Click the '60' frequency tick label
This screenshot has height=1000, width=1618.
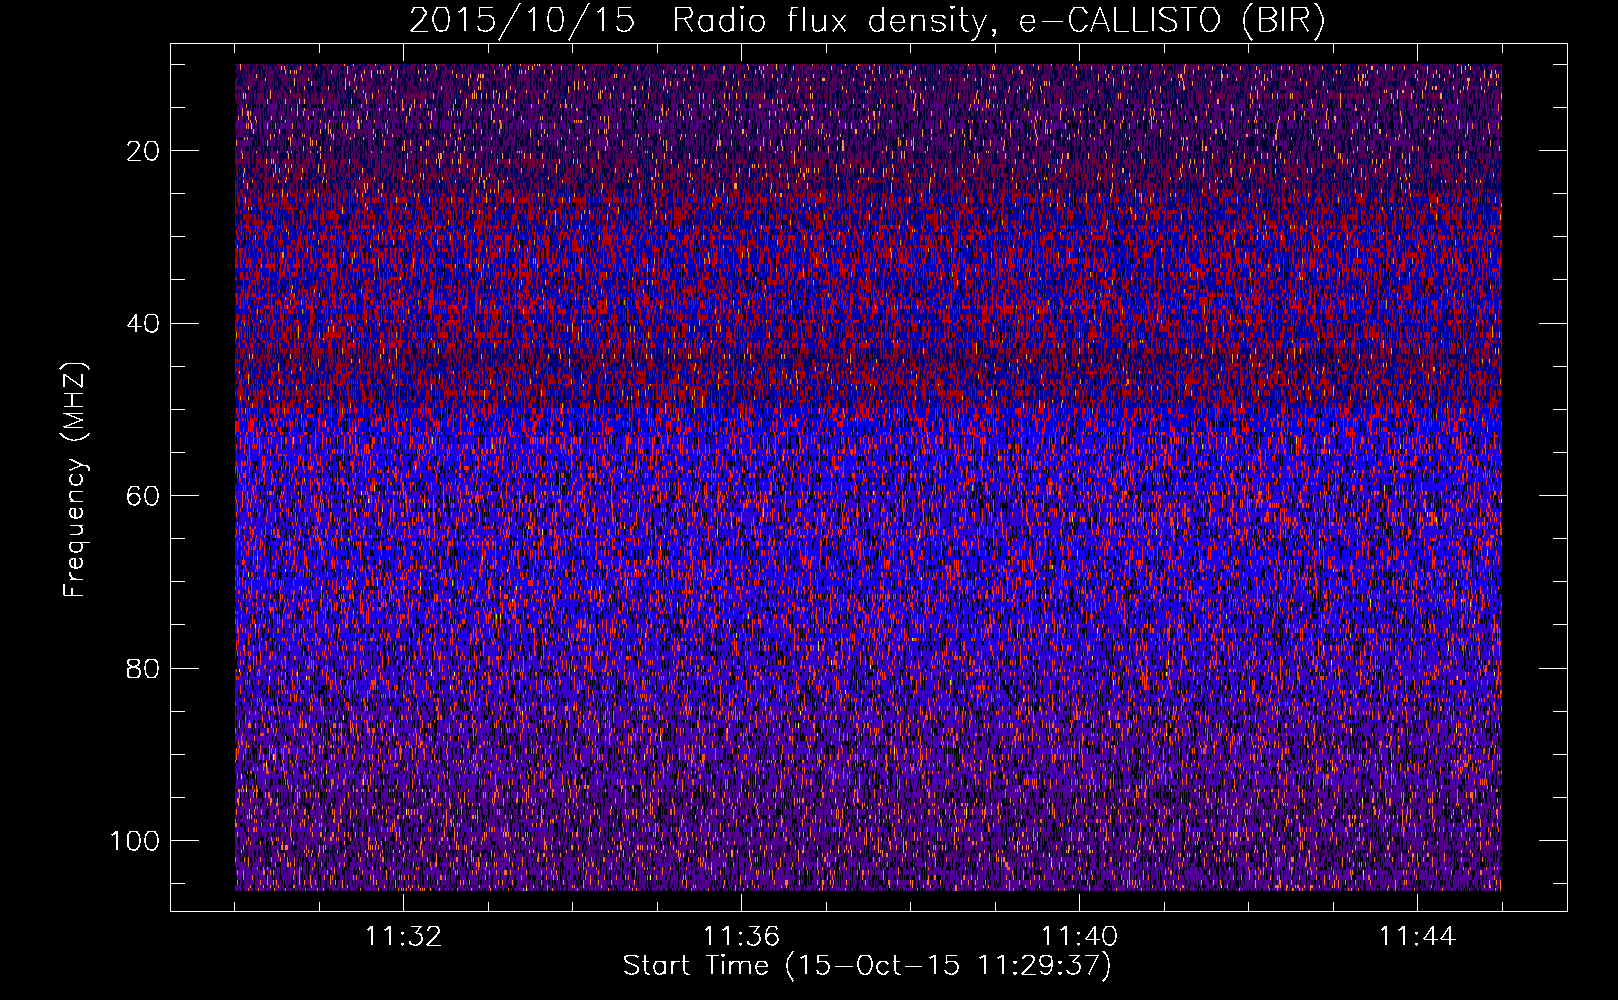click(144, 496)
